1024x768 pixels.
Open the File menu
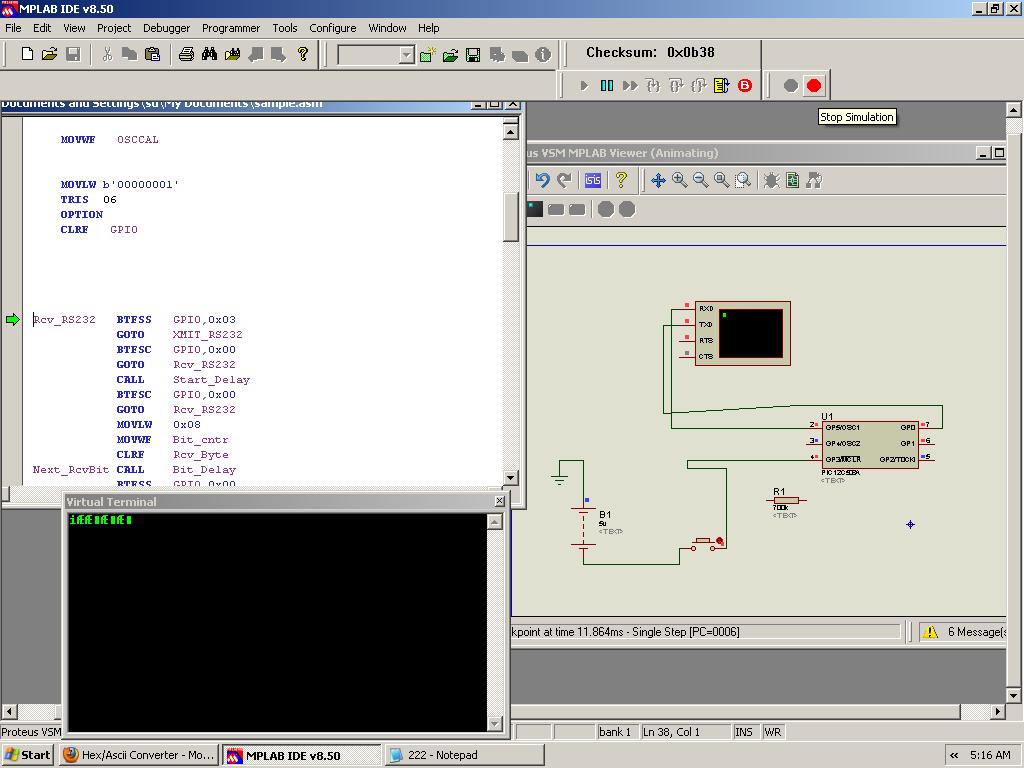pyautogui.click(x=13, y=28)
